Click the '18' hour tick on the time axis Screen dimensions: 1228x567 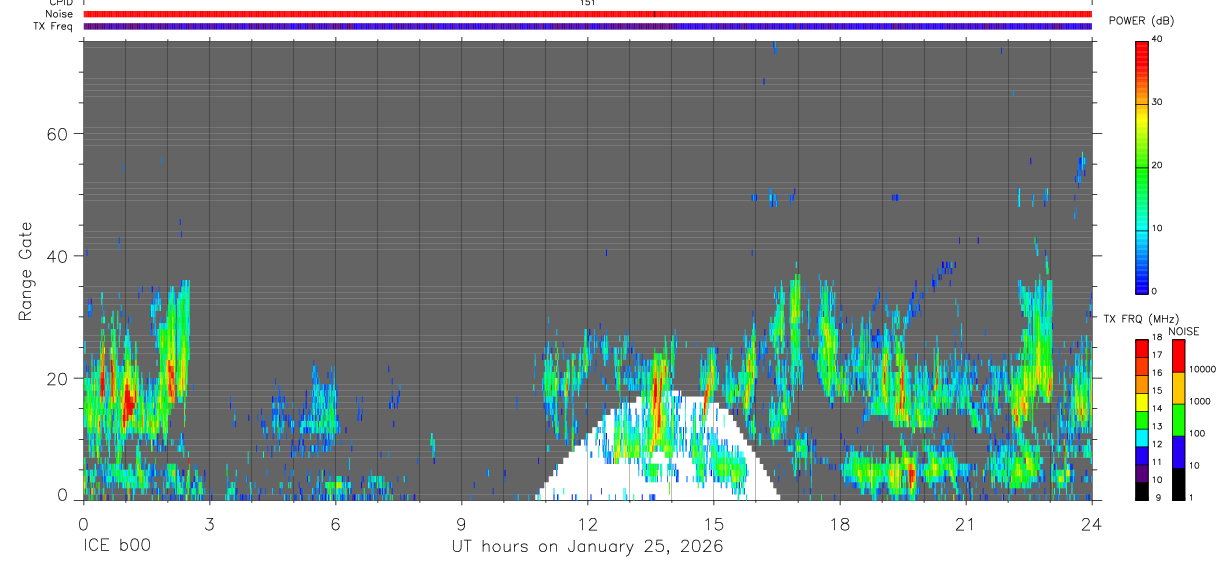pyautogui.click(x=839, y=523)
